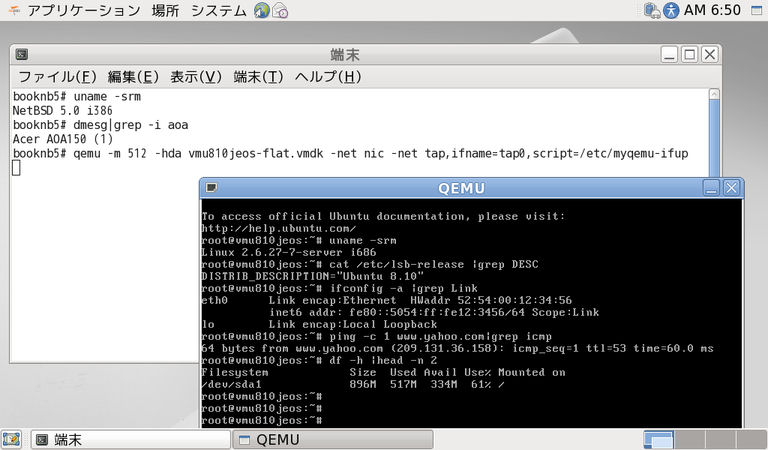Open the アプリケーション menu
768x450 pixels.
84,10
